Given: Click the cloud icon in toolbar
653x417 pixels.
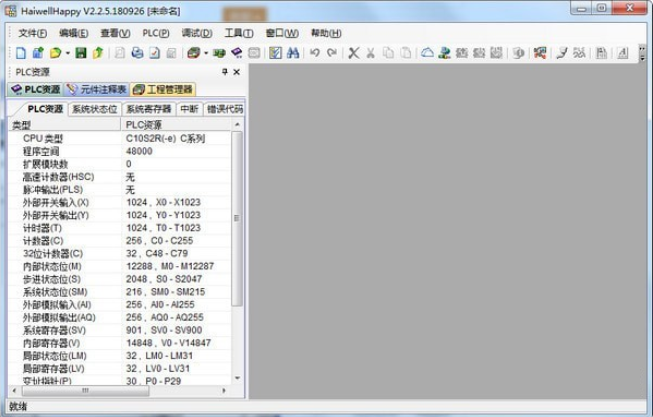Looking at the screenshot, I should (x=427, y=53).
